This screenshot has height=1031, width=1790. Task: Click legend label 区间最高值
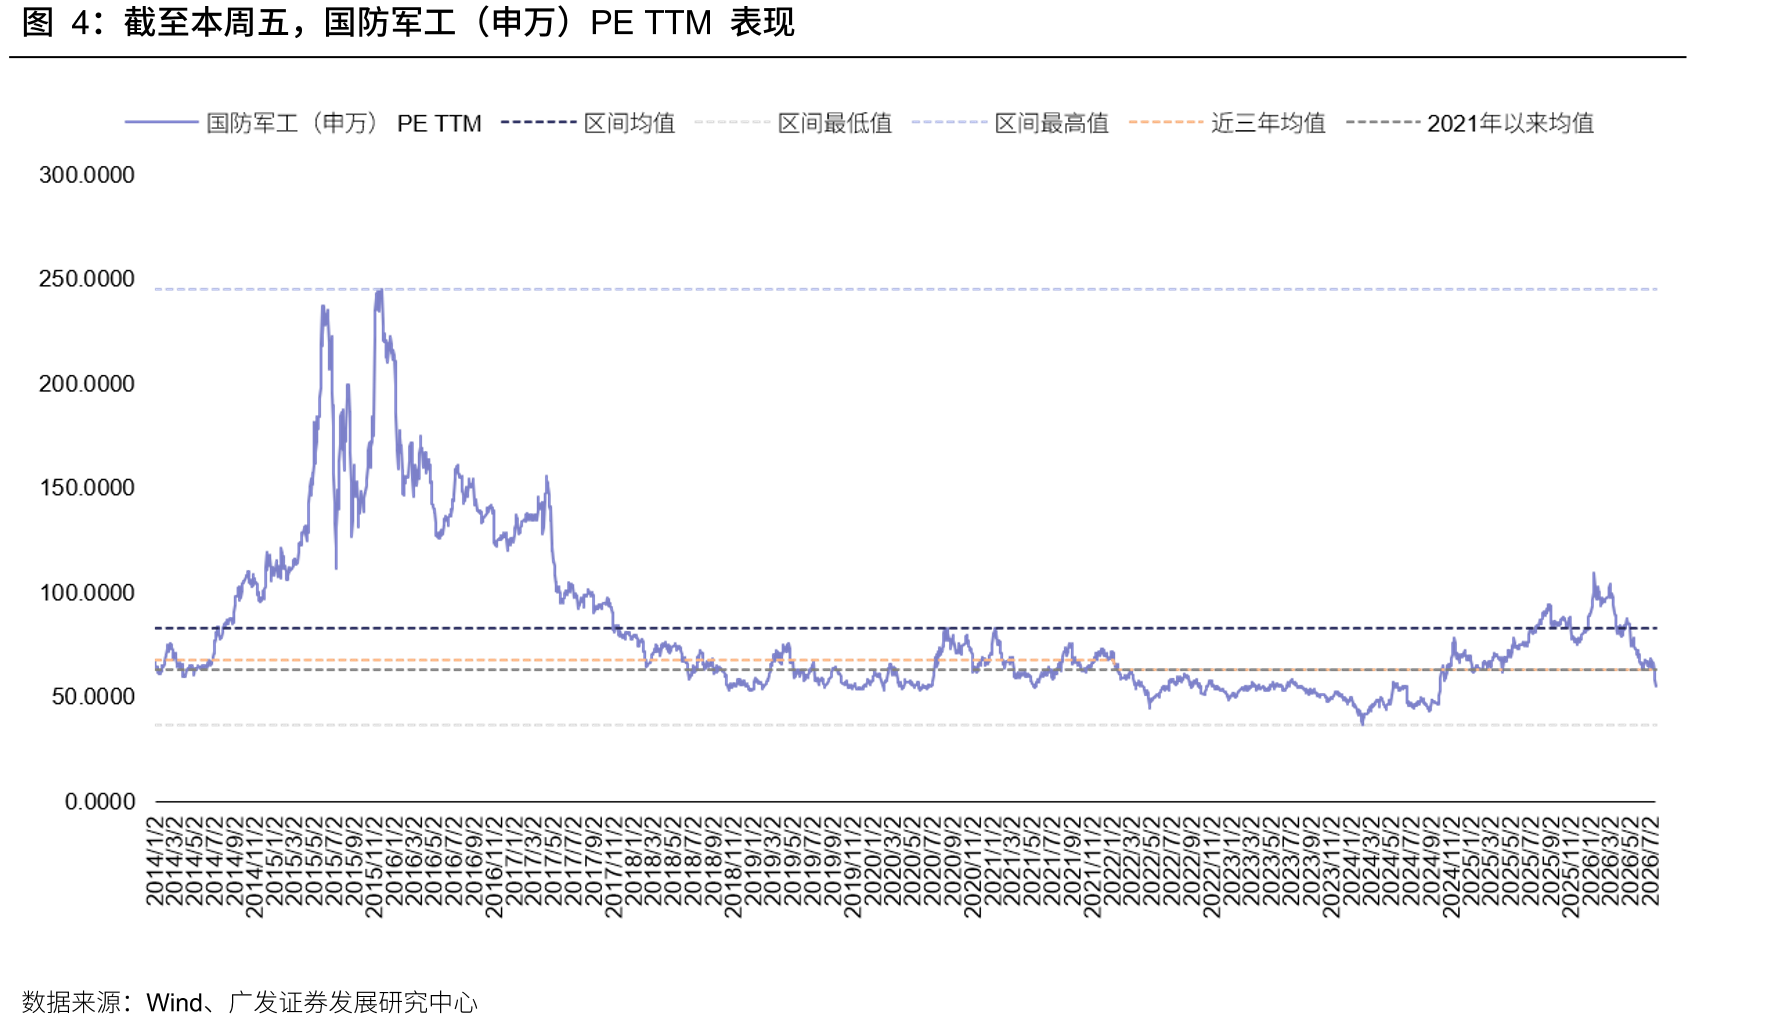tap(1051, 123)
